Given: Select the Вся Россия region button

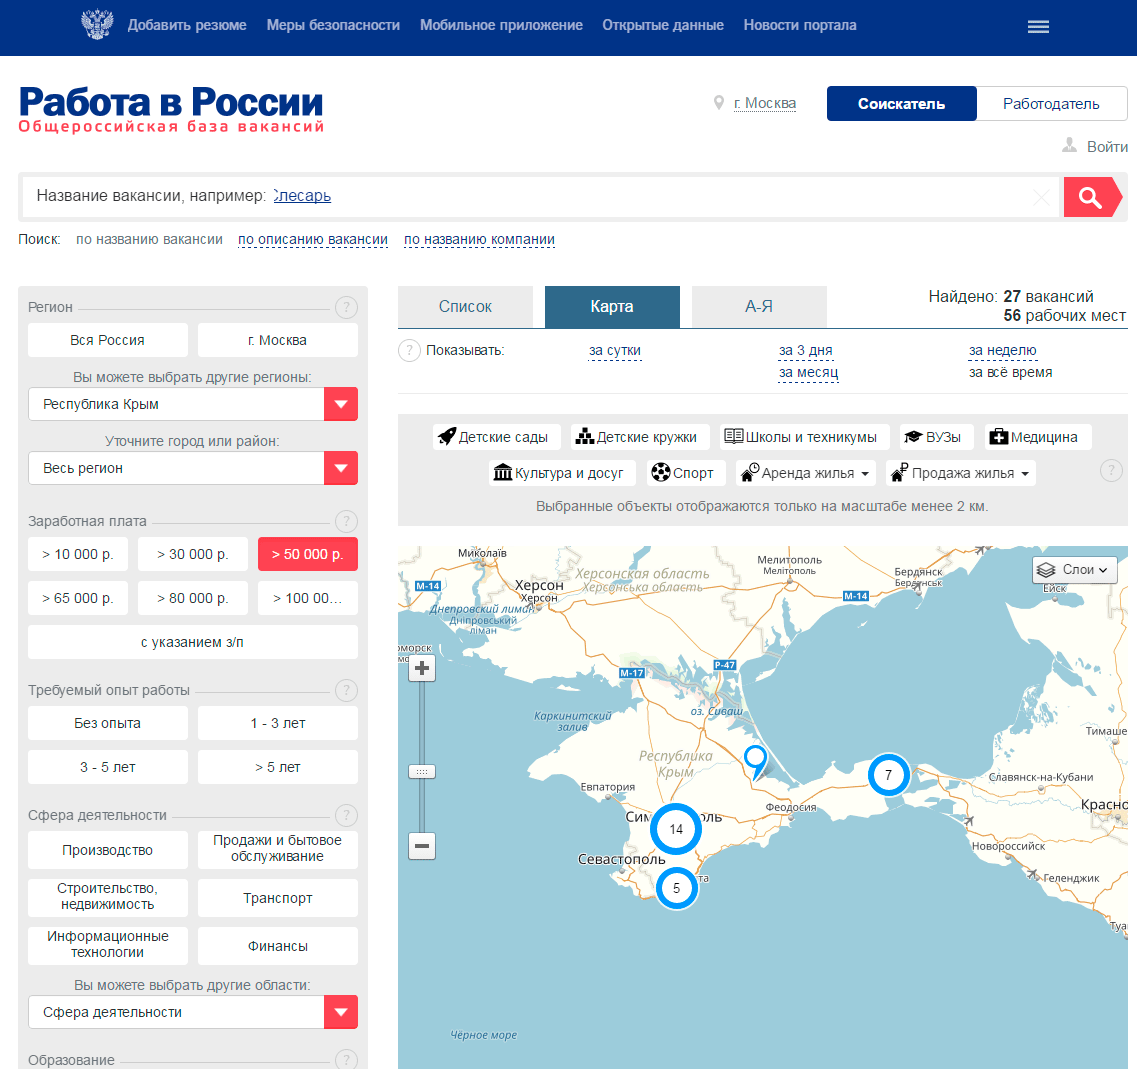Looking at the screenshot, I should (107, 340).
